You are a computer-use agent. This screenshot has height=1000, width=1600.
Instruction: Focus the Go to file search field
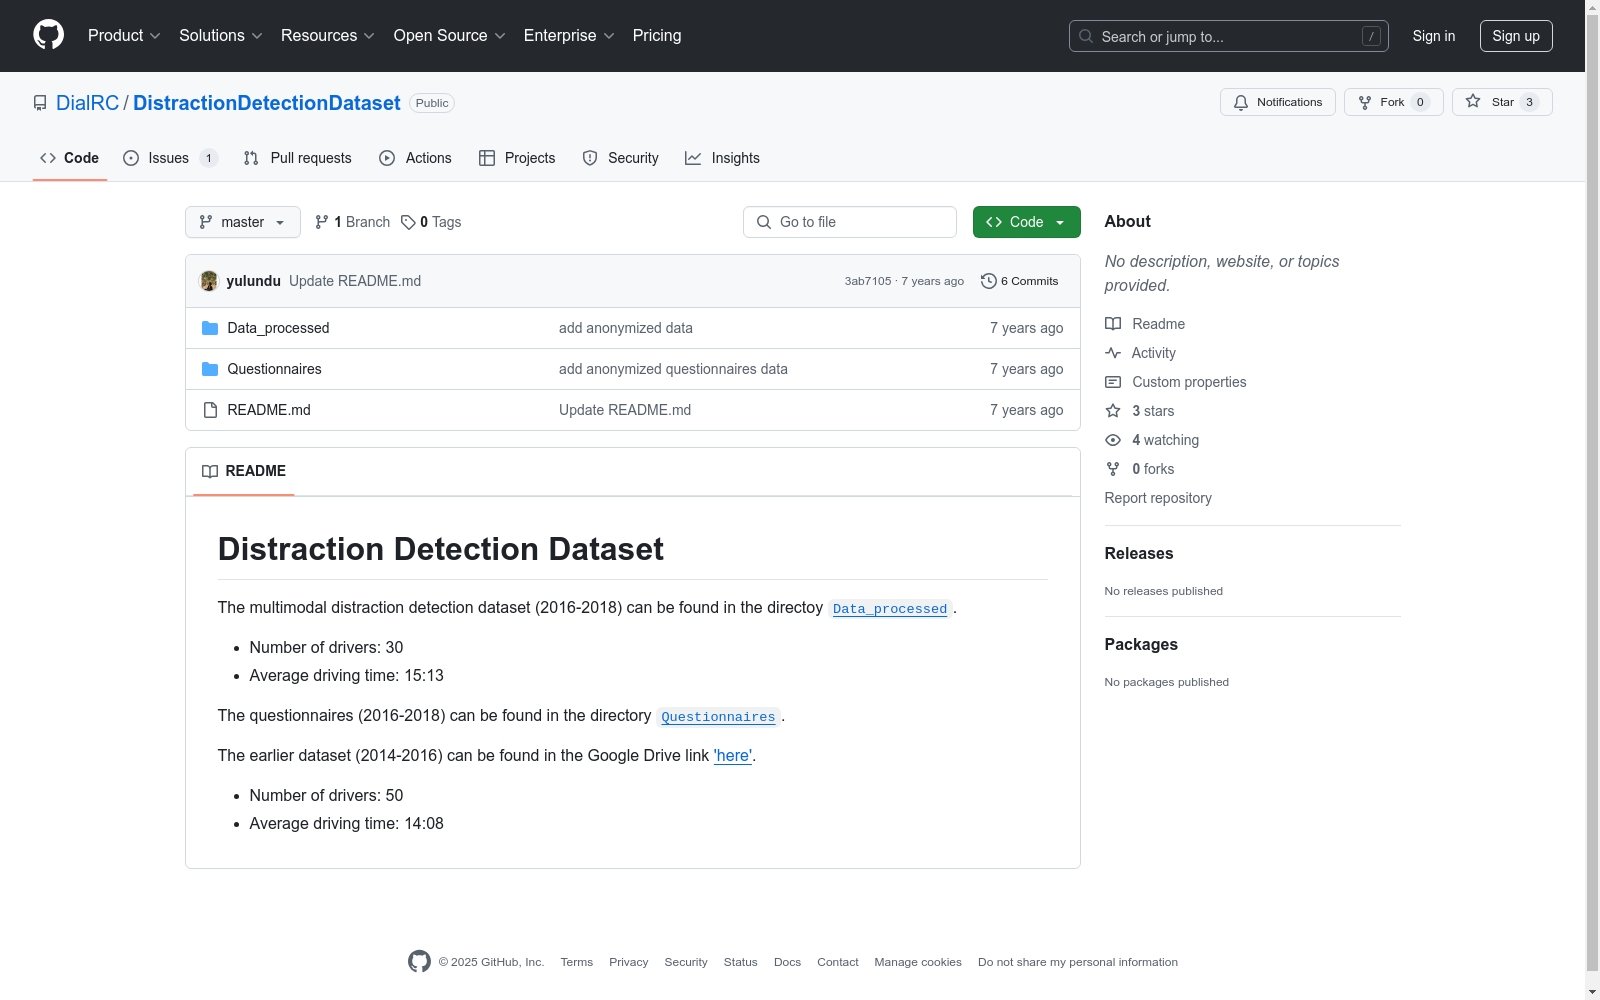pyautogui.click(x=850, y=222)
